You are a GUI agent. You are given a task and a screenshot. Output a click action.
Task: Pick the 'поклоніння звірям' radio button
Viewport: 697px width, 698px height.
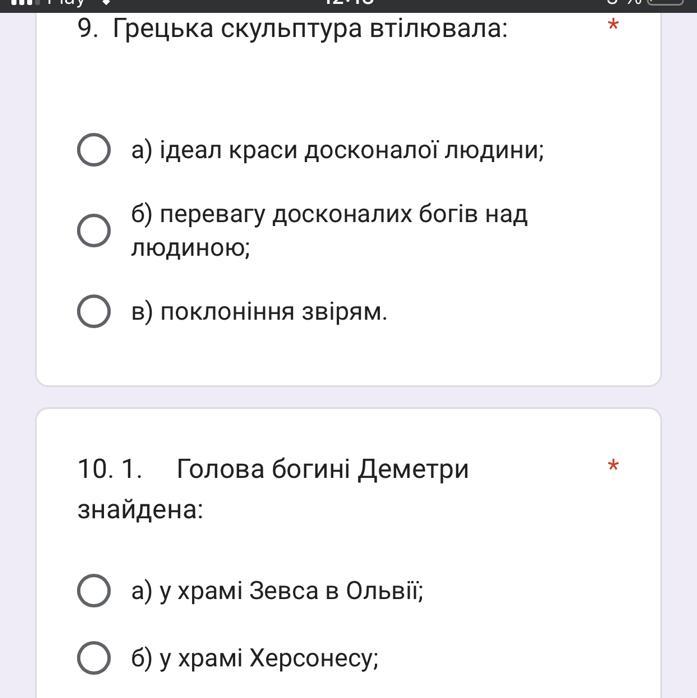[x=94, y=311]
